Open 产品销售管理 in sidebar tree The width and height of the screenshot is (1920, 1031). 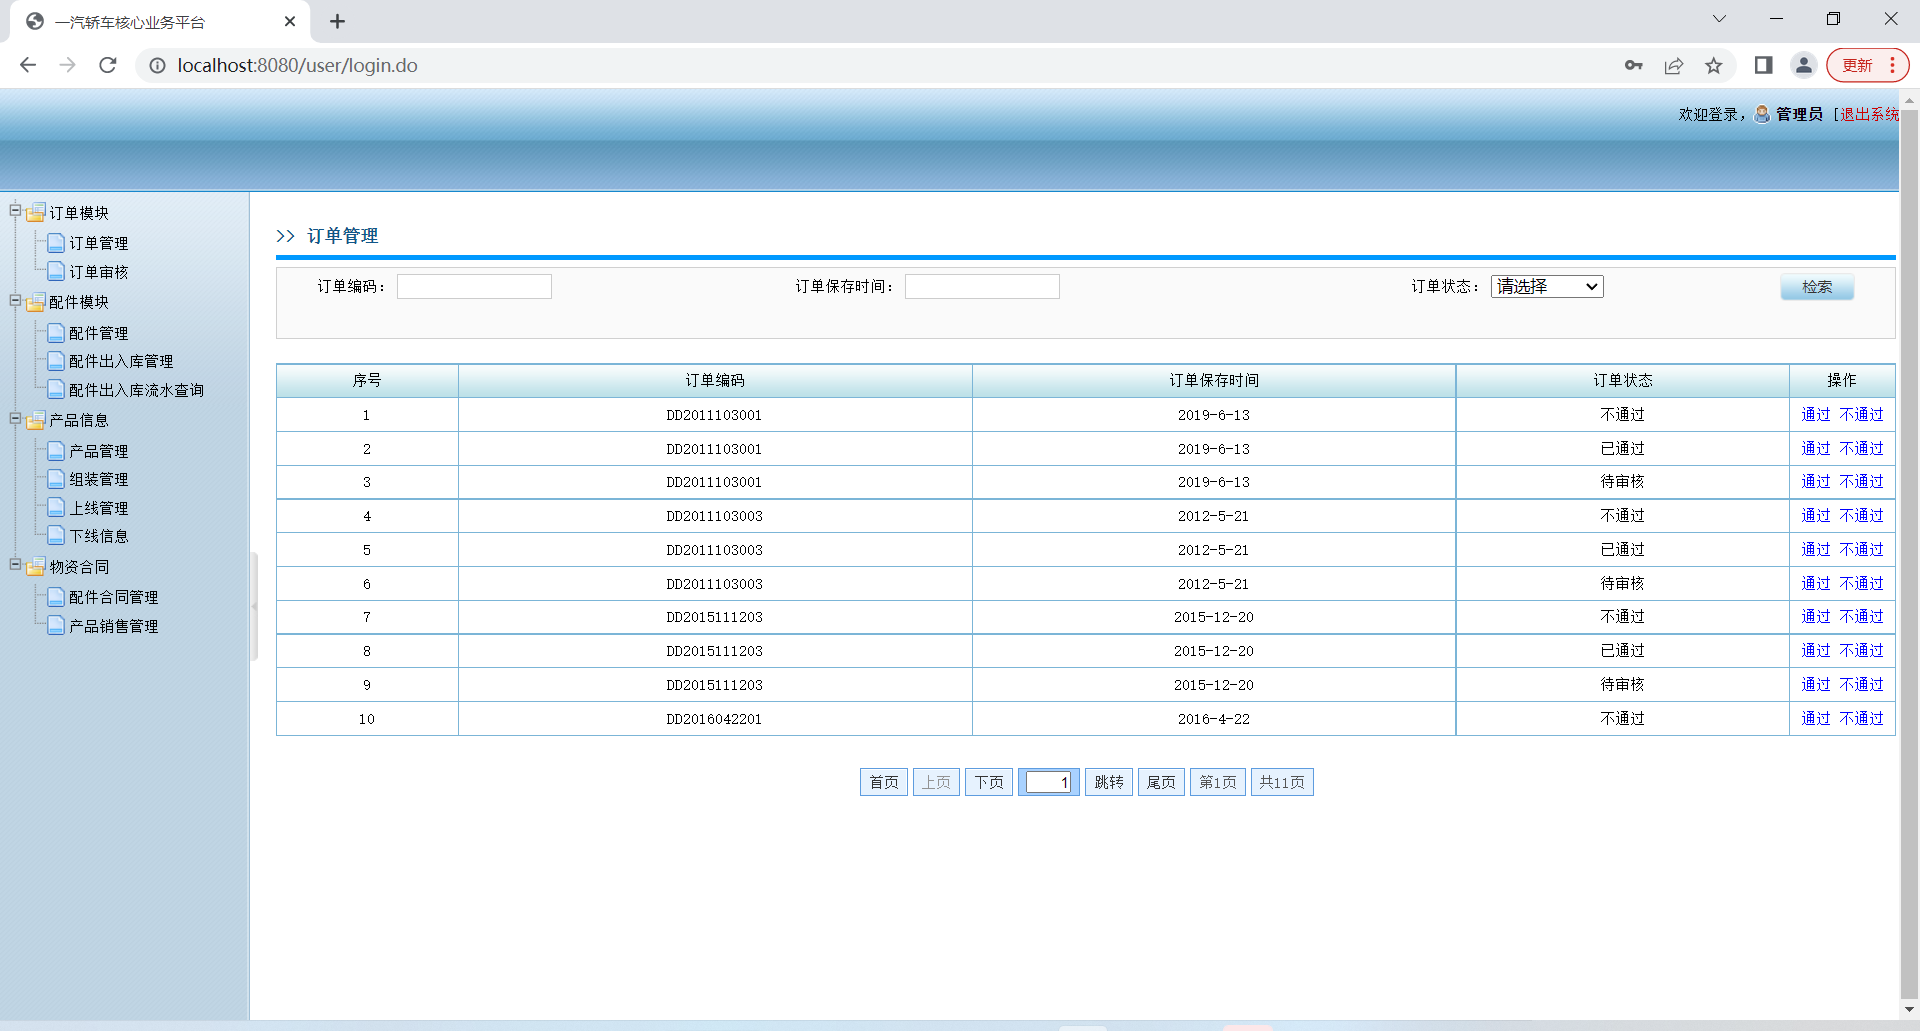113,626
